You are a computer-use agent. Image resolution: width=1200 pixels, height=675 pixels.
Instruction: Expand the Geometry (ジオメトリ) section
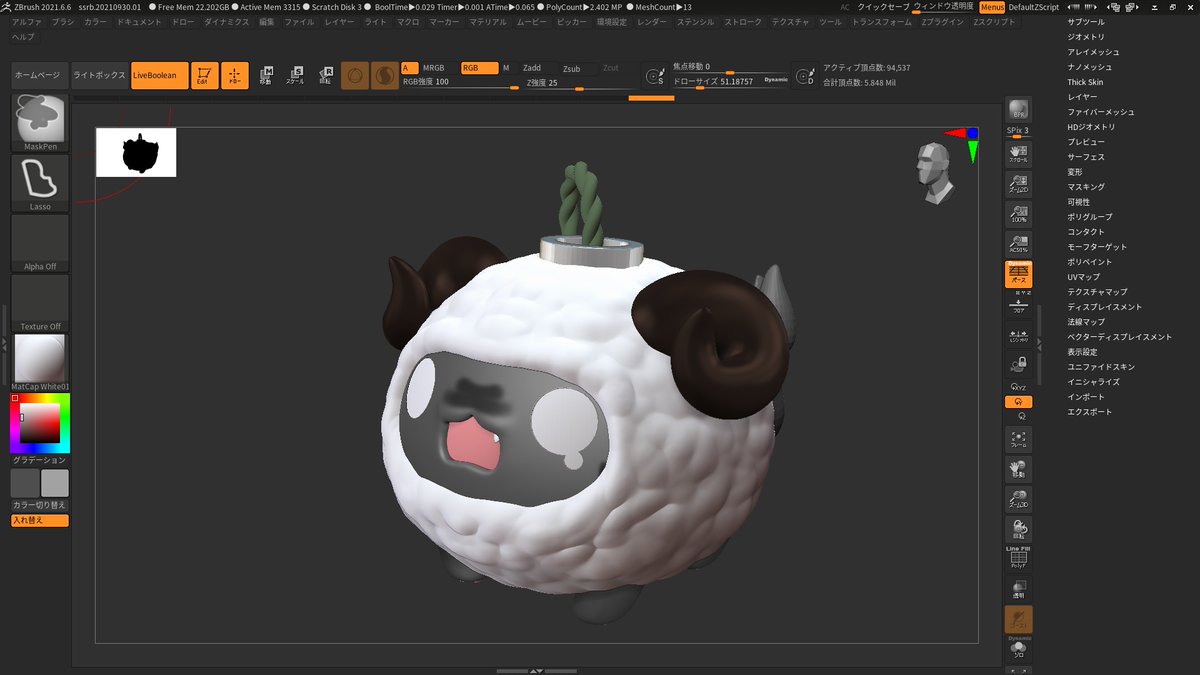pos(1086,36)
